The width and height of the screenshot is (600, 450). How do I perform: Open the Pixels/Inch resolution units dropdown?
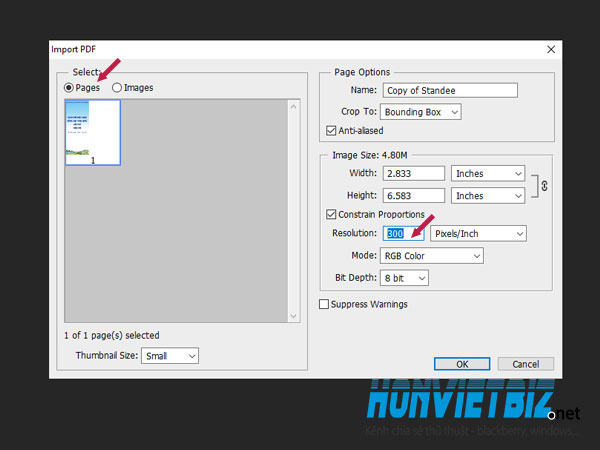[x=478, y=233]
